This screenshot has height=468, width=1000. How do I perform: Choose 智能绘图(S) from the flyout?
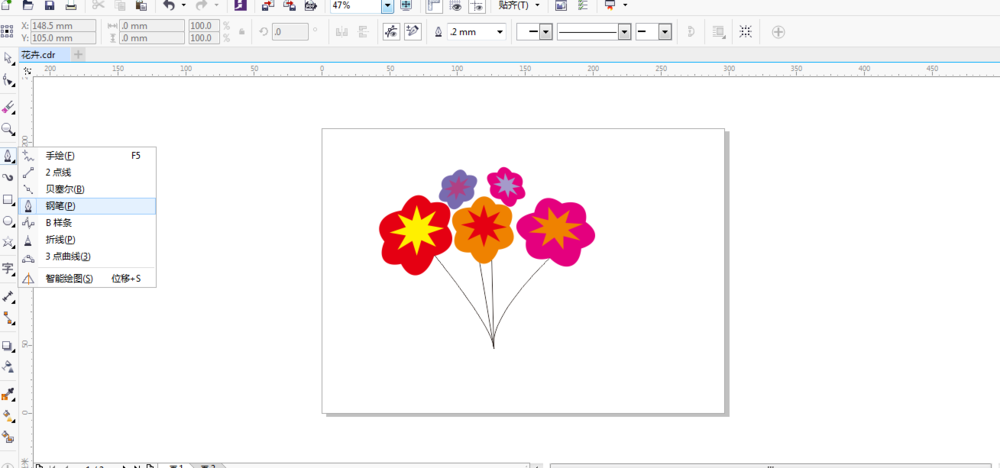point(87,279)
